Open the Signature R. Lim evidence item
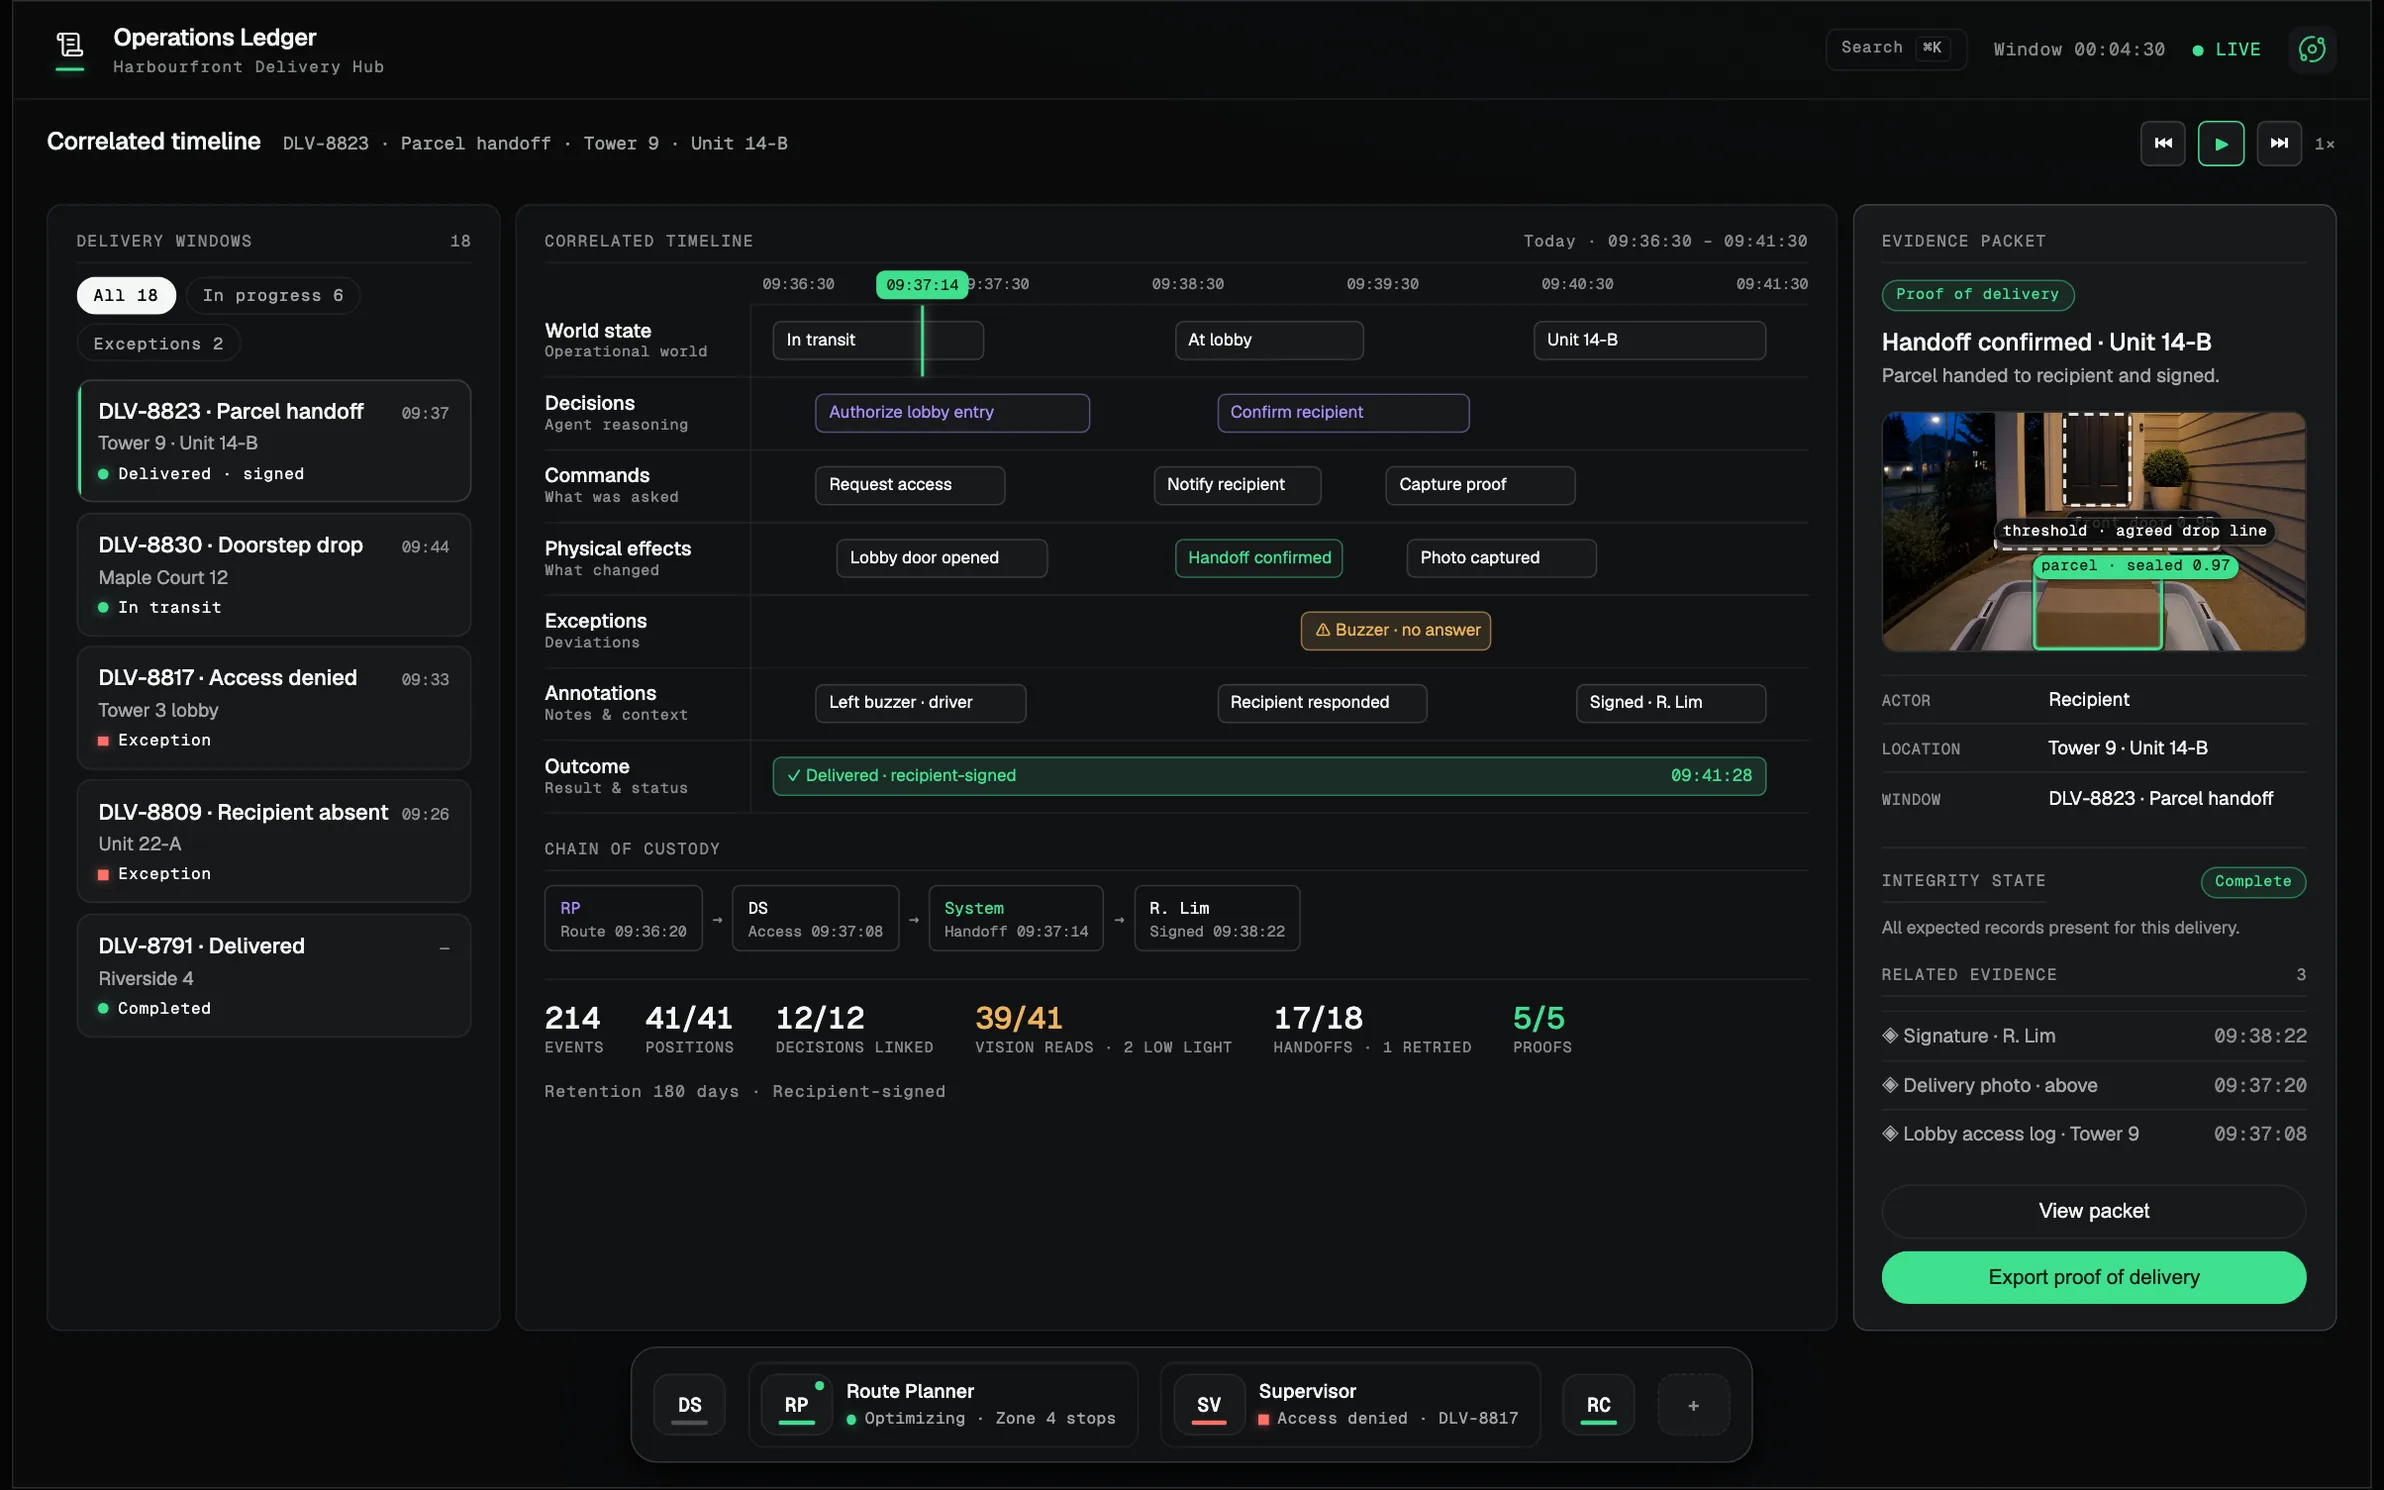Screen dimensions: 2384x1490 (x=2093, y=1036)
